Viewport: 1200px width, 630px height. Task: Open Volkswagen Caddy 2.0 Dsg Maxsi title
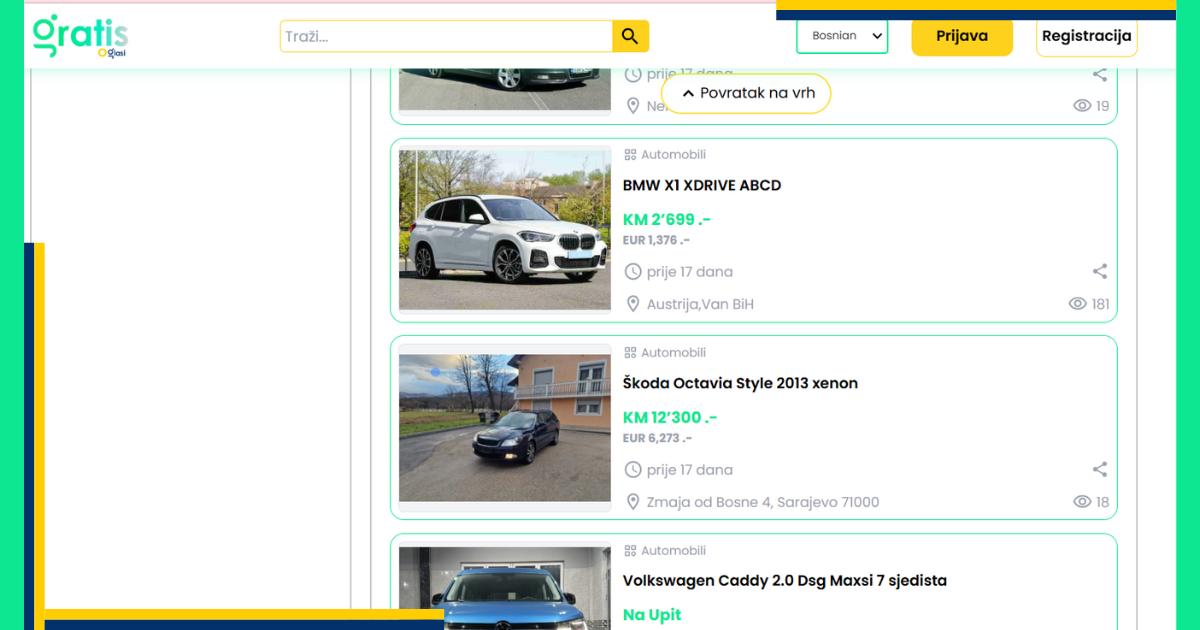(785, 581)
